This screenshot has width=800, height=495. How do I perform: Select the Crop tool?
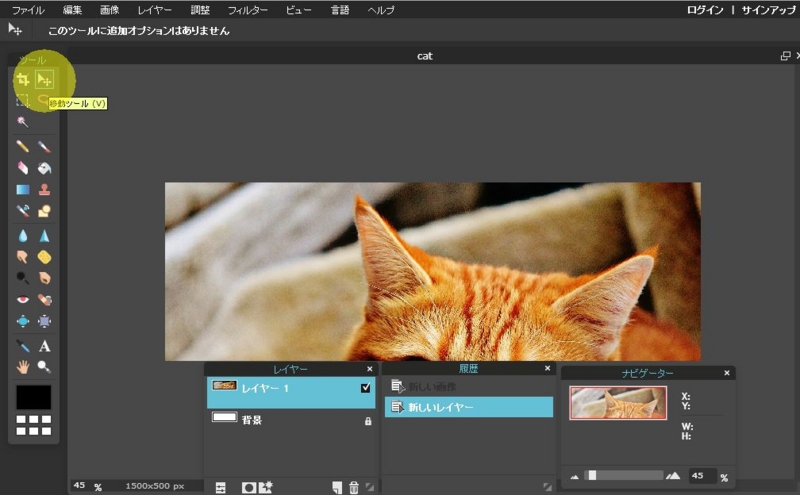tap(22, 79)
